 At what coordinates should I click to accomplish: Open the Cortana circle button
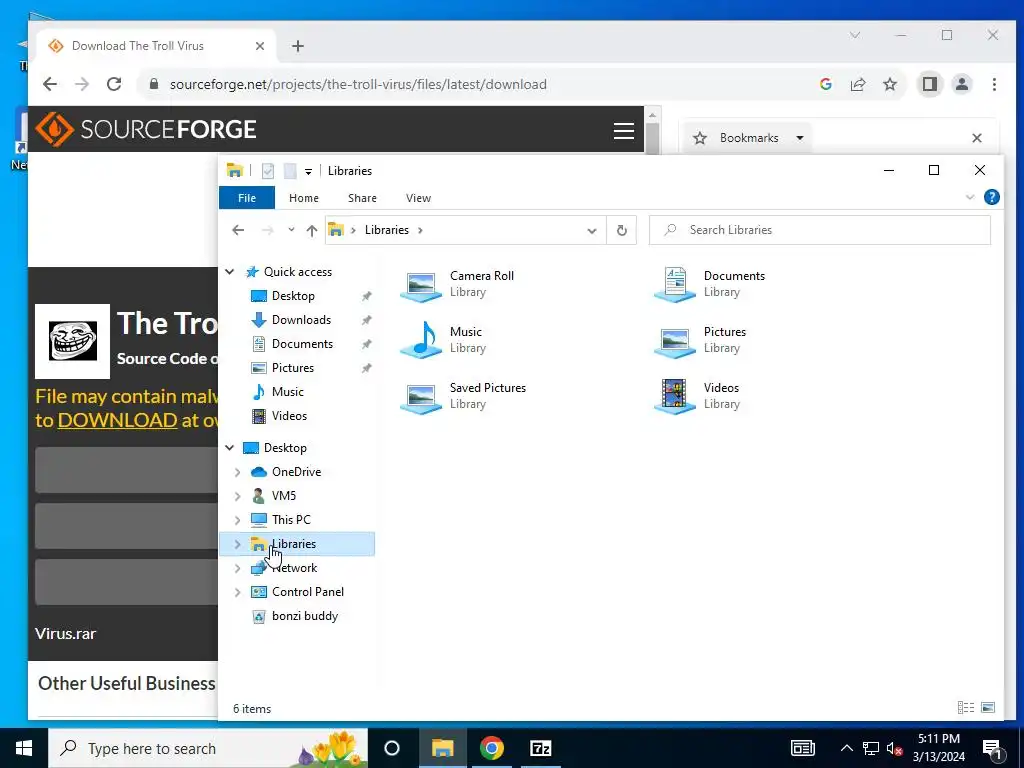coord(392,748)
